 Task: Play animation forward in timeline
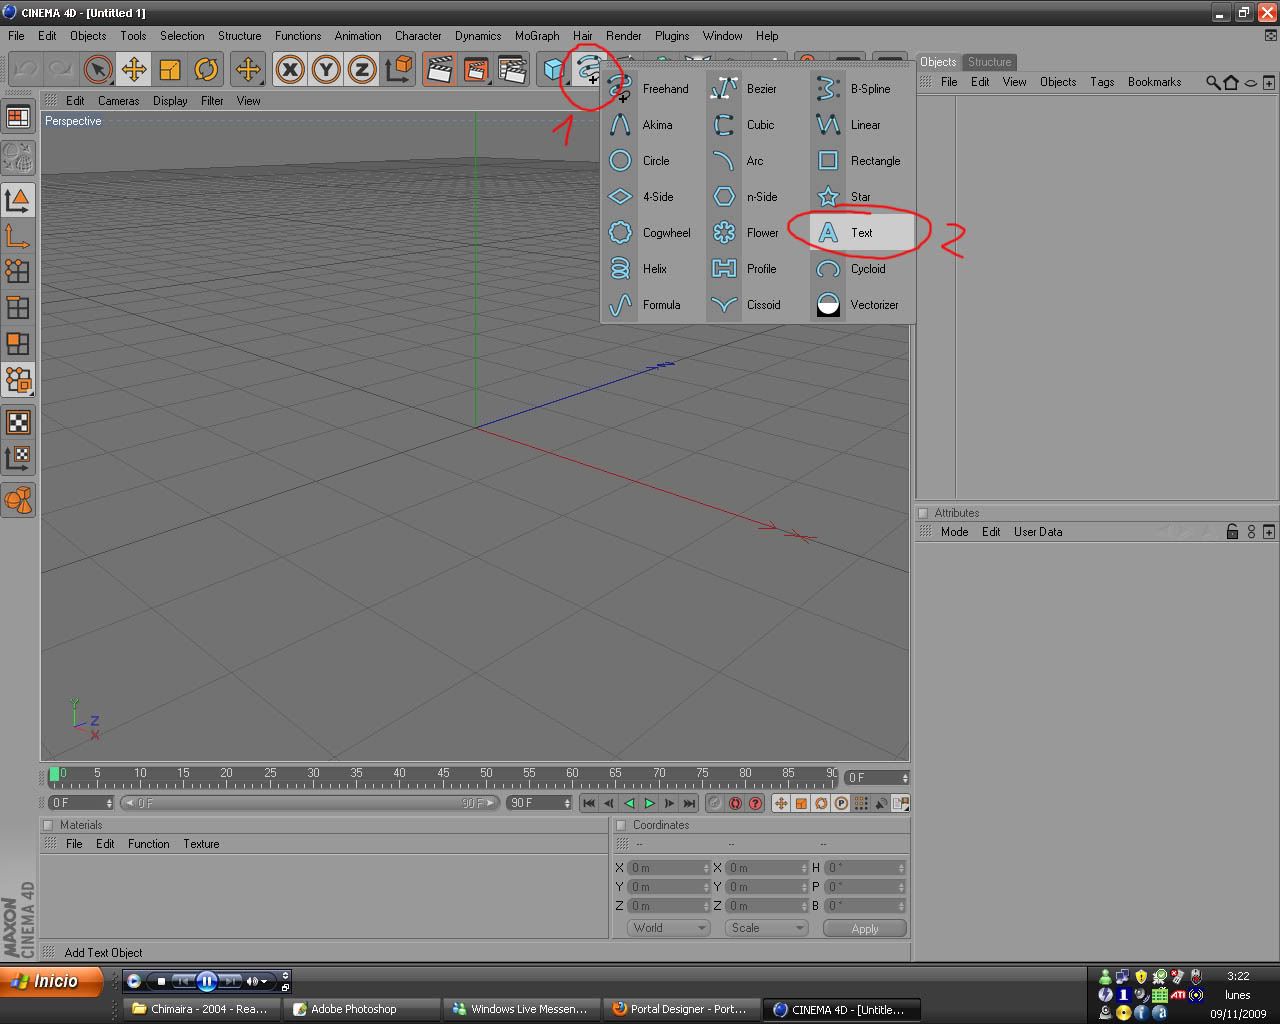(649, 803)
